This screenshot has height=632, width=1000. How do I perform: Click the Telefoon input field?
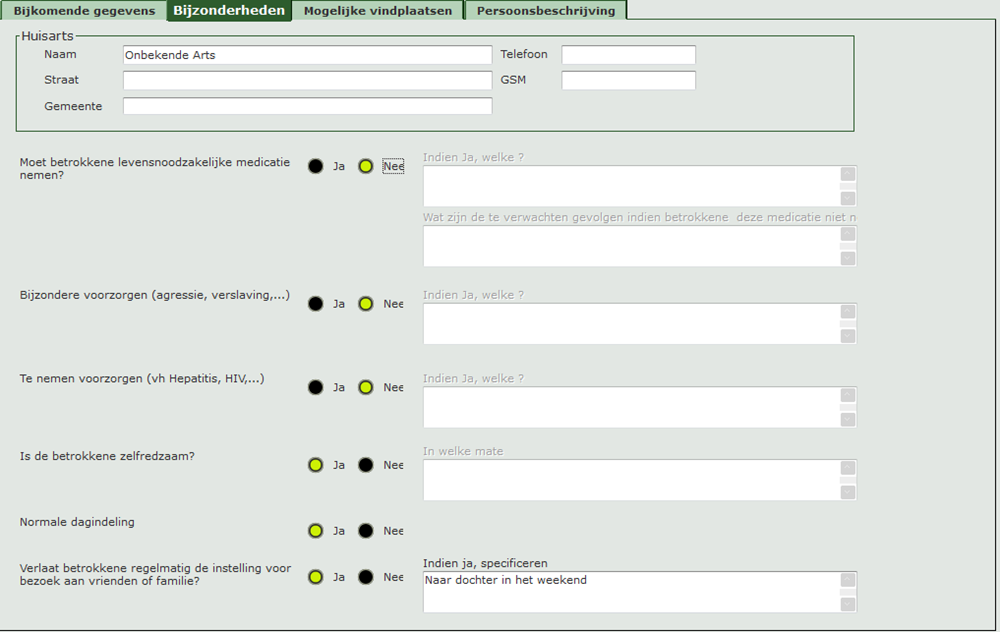click(x=628, y=55)
